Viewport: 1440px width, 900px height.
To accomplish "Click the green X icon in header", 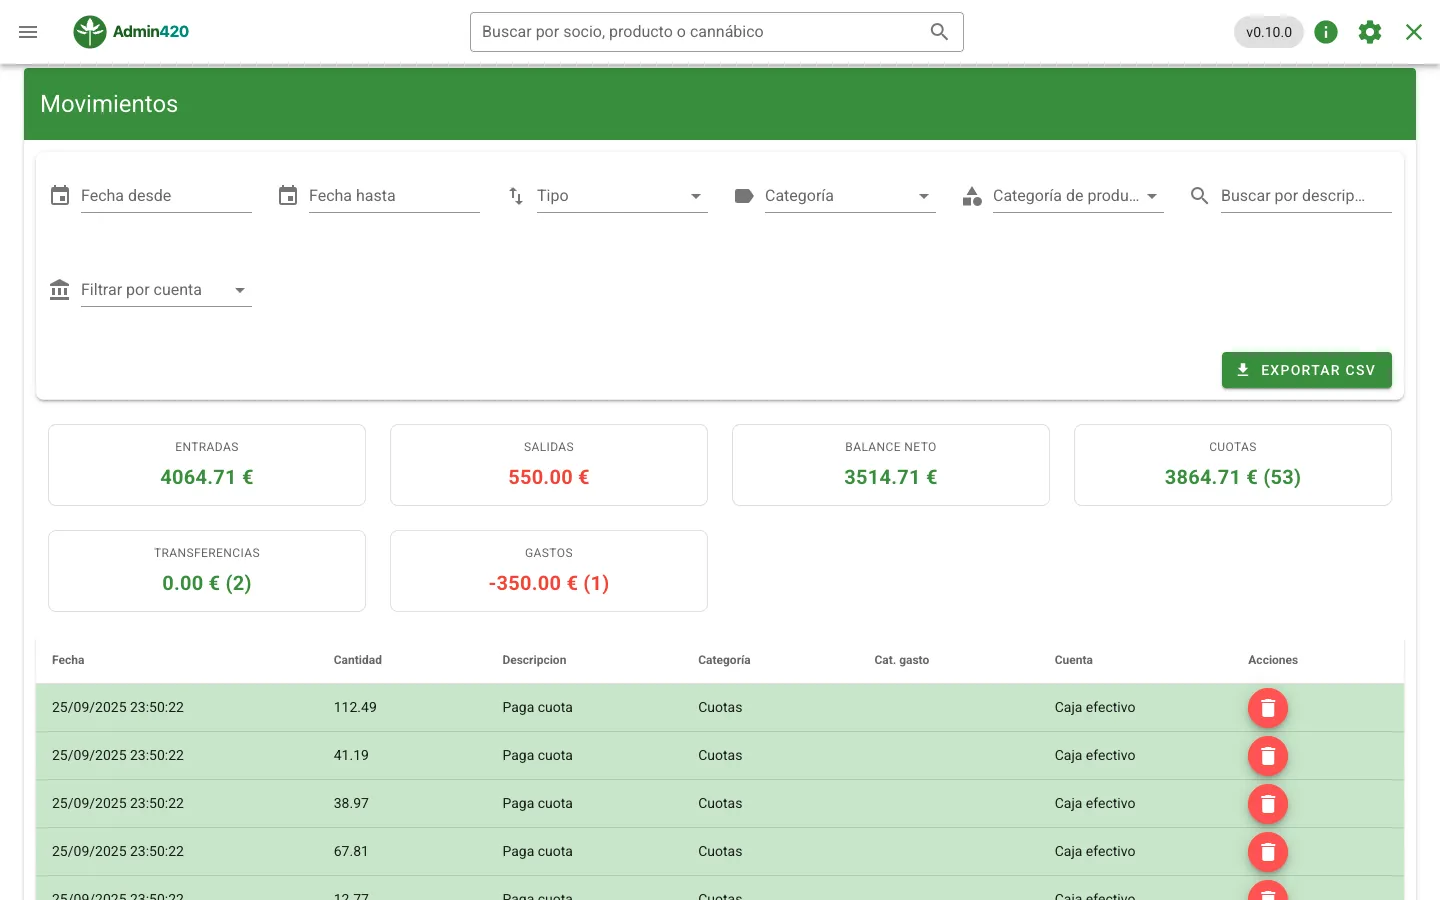I will tap(1414, 32).
